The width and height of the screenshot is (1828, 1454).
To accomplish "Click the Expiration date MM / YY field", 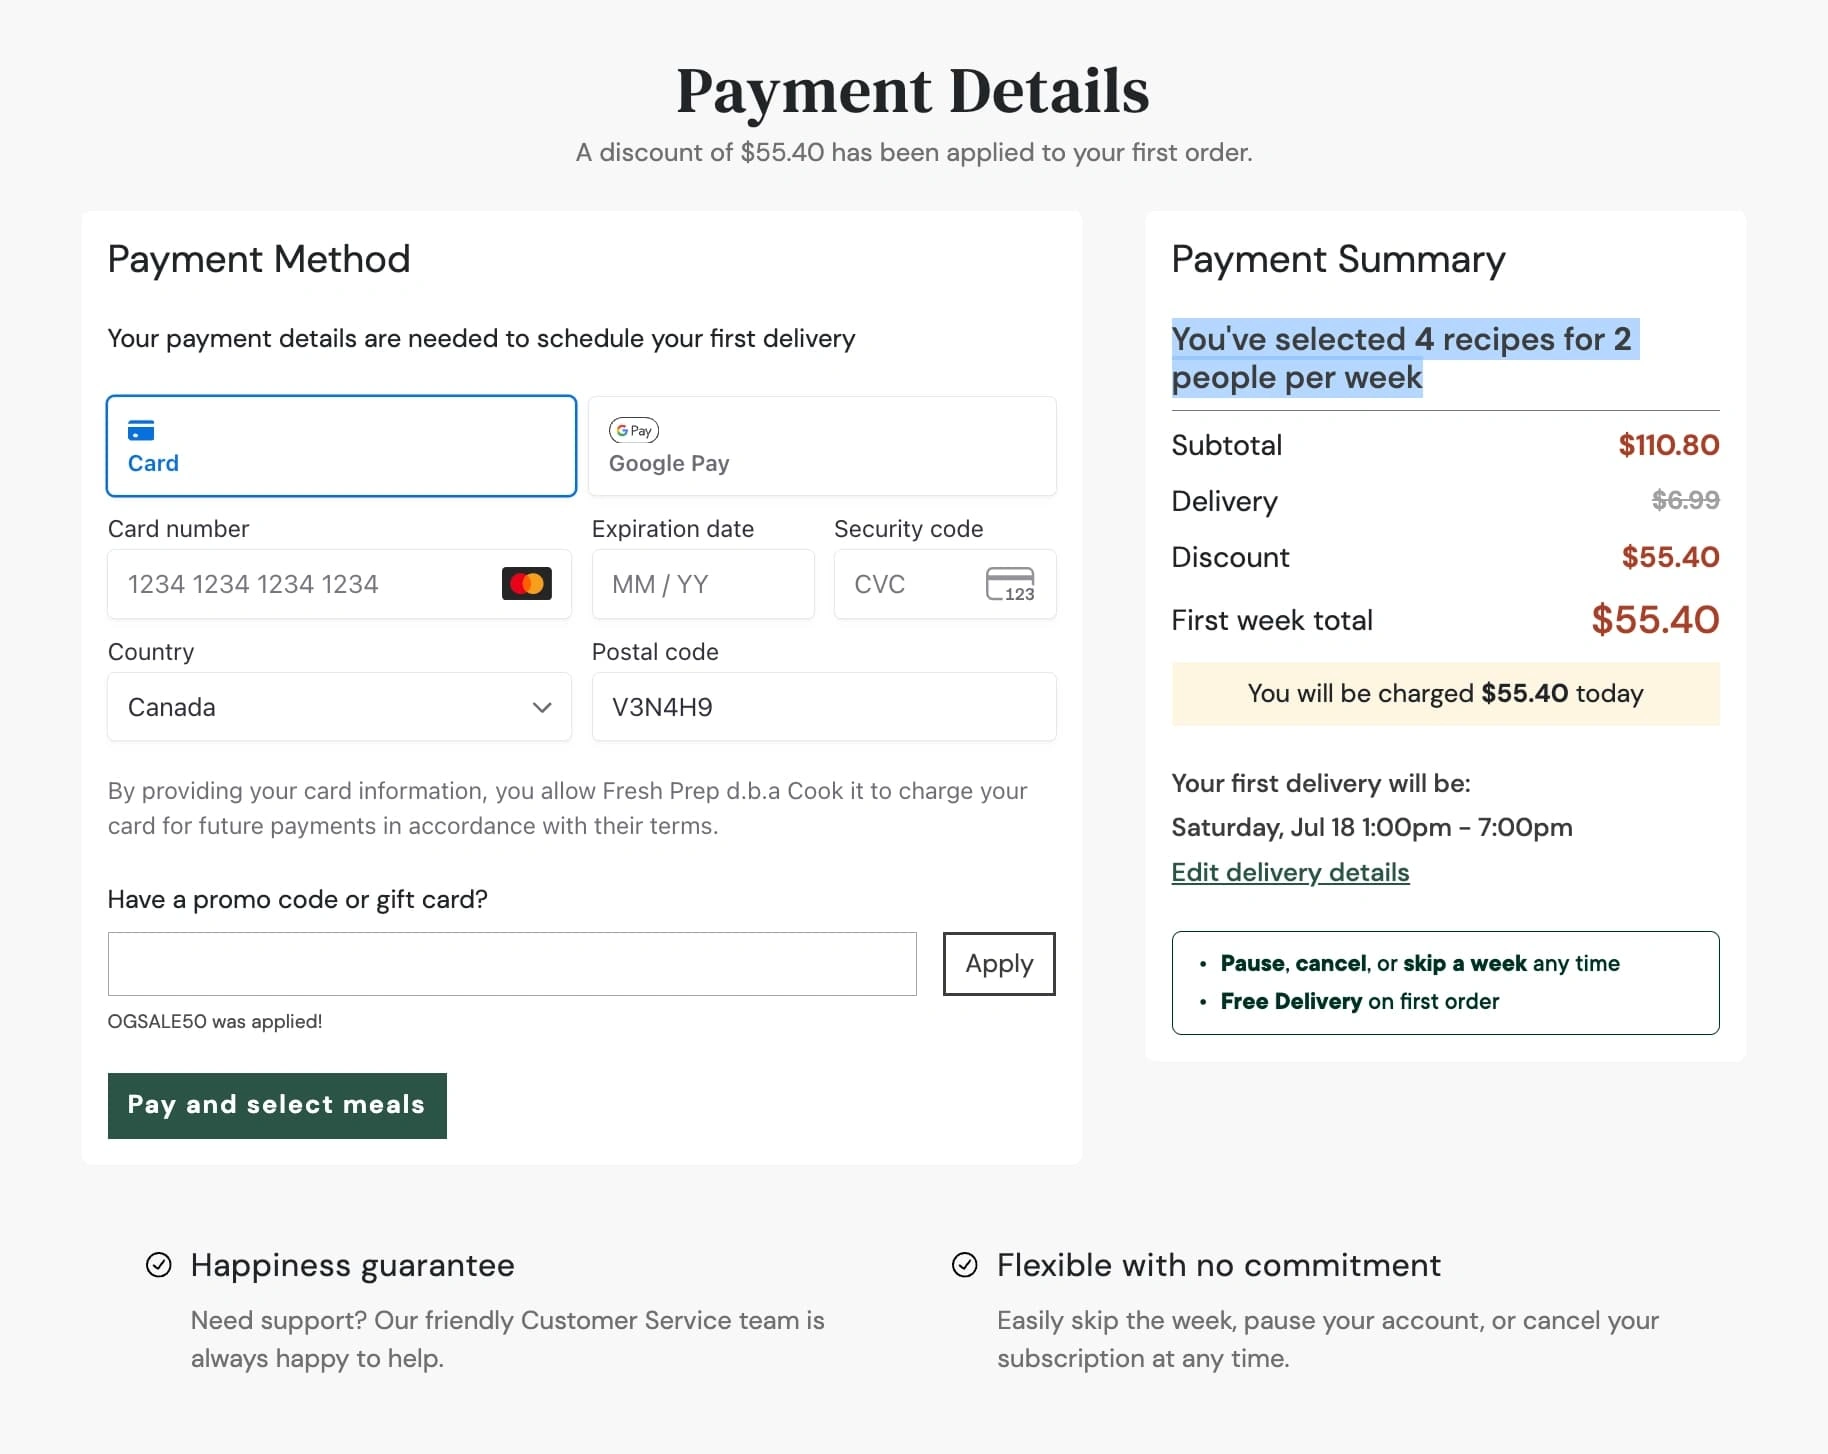I will (703, 584).
